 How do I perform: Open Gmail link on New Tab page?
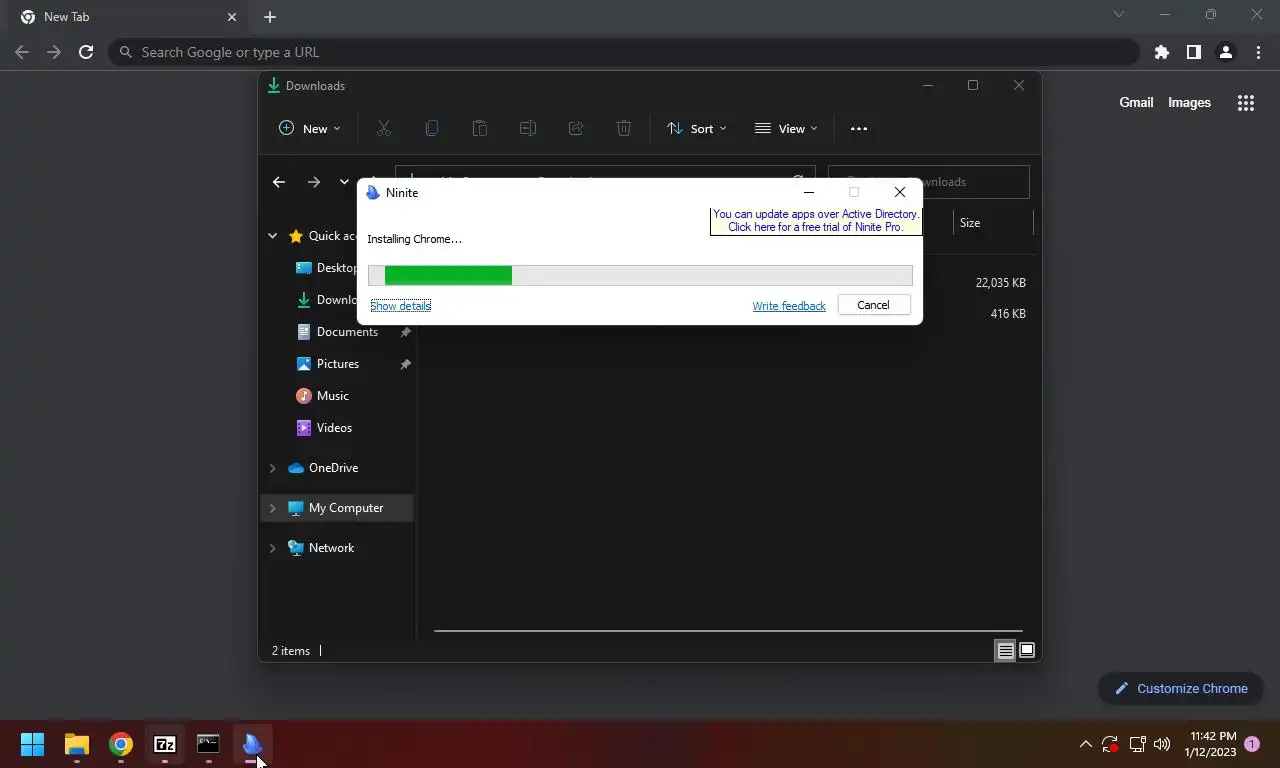pyautogui.click(x=1136, y=102)
